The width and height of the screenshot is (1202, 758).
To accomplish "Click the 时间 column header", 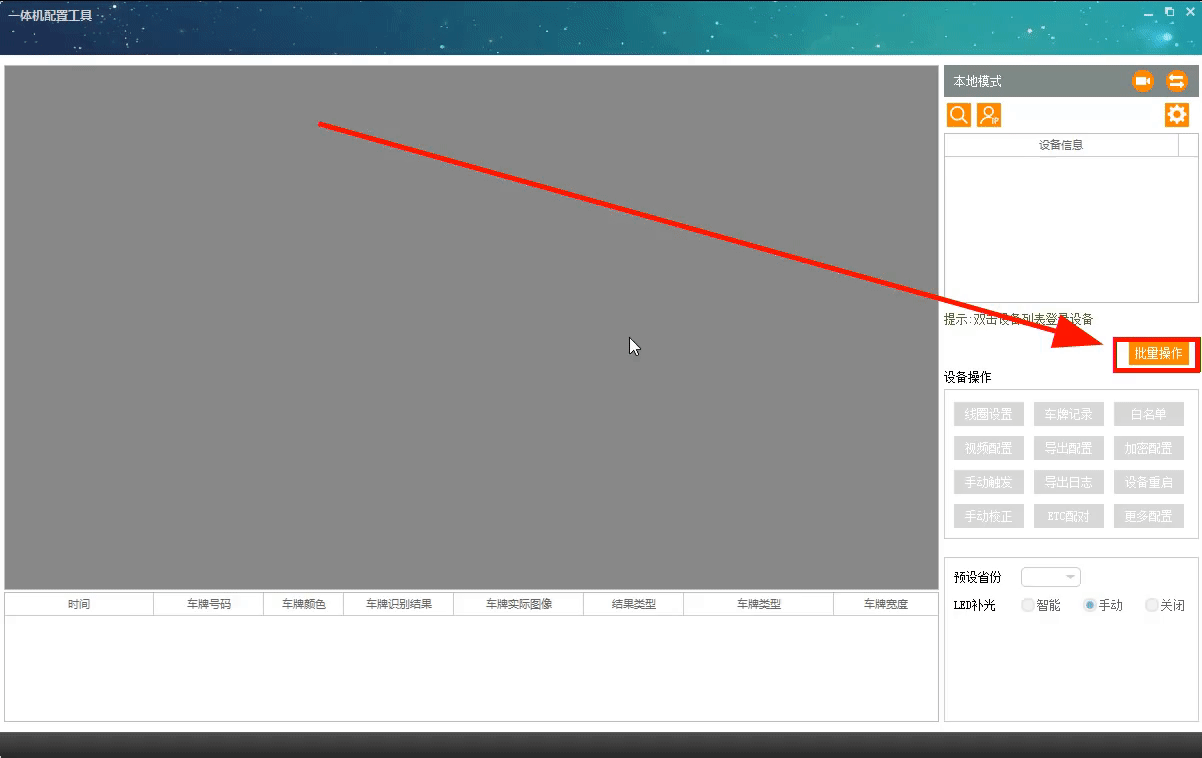I will pyautogui.click(x=79, y=604).
